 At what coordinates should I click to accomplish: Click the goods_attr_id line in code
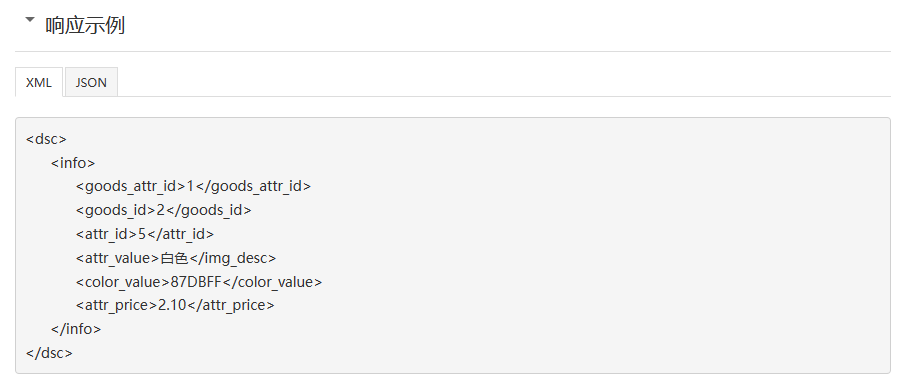tap(193, 186)
